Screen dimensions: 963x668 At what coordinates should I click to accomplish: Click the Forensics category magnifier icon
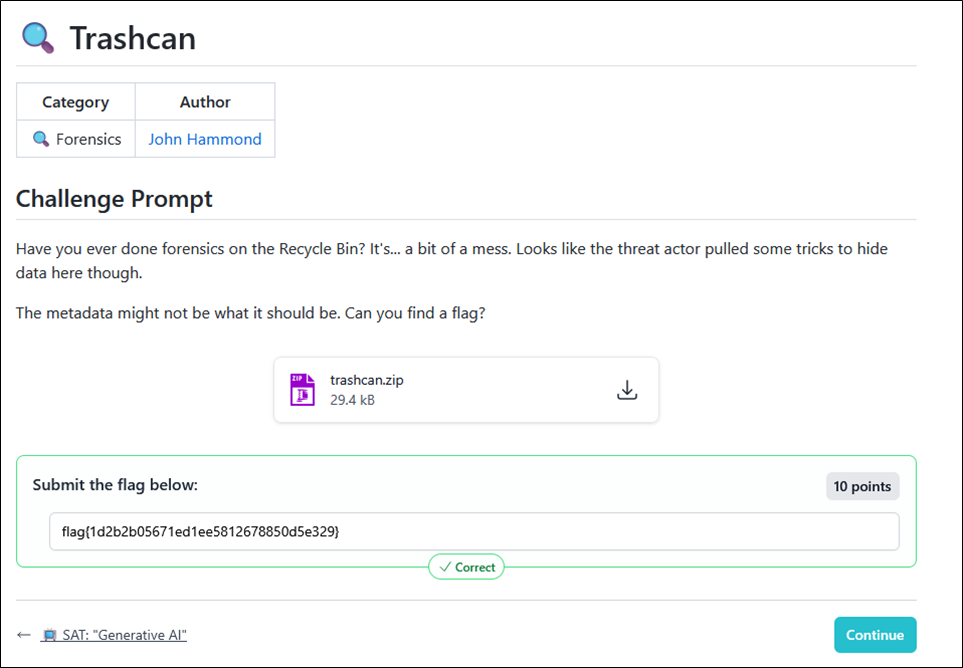coord(41,139)
